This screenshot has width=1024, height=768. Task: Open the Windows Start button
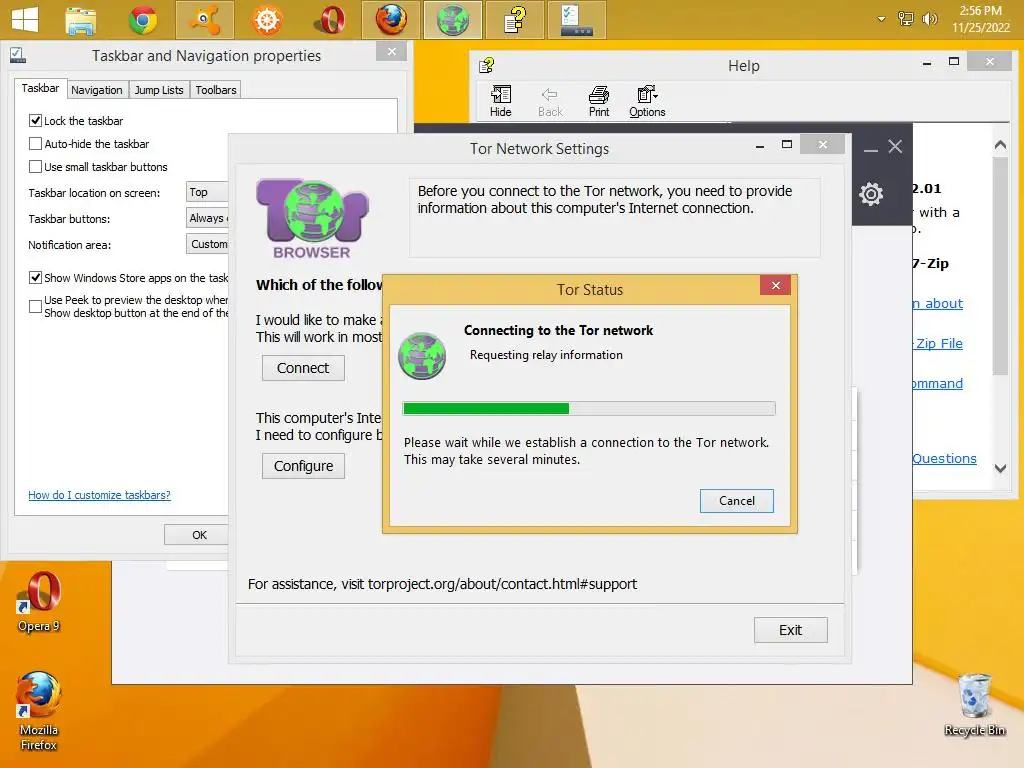(25, 20)
